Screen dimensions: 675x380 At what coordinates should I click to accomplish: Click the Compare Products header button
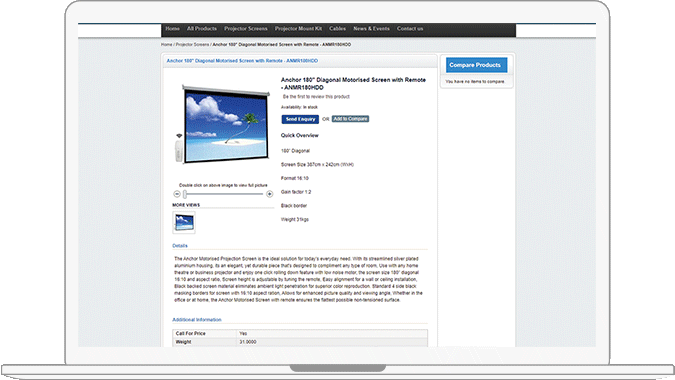click(x=476, y=65)
